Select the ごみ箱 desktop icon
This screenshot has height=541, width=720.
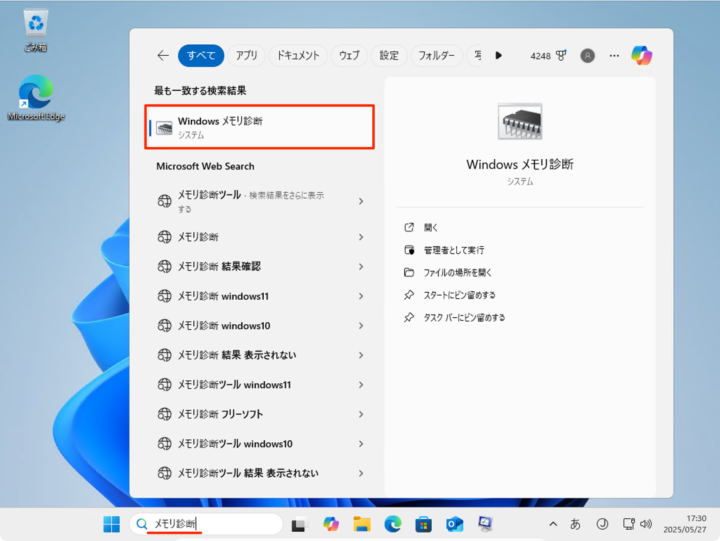[x=36, y=30]
